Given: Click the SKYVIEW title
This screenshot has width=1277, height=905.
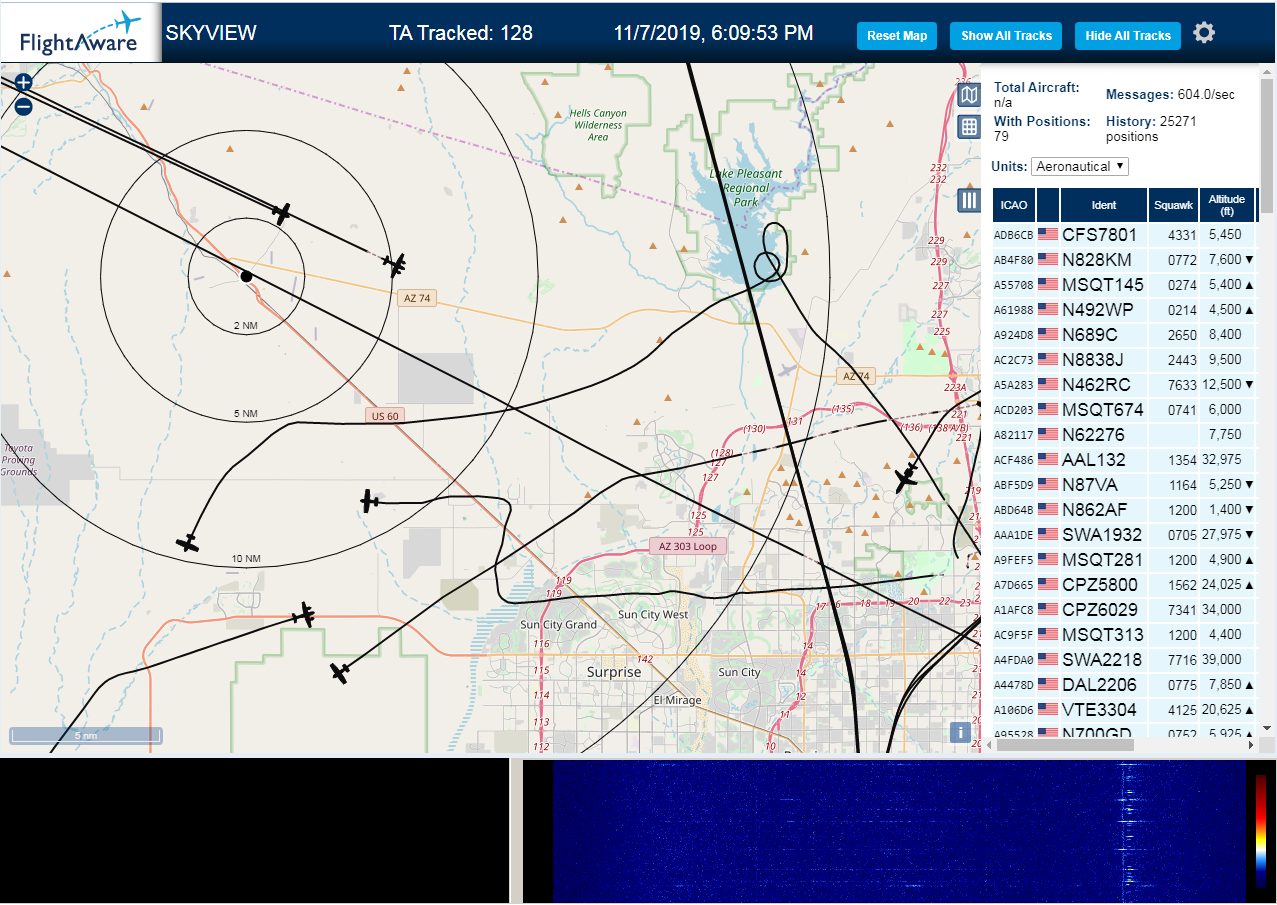Looking at the screenshot, I should (211, 33).
